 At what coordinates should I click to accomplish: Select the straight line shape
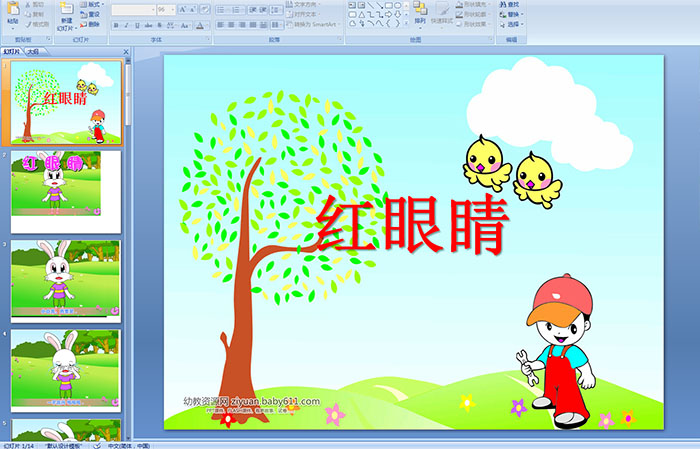pyautogui.click(x=370, y=5)
